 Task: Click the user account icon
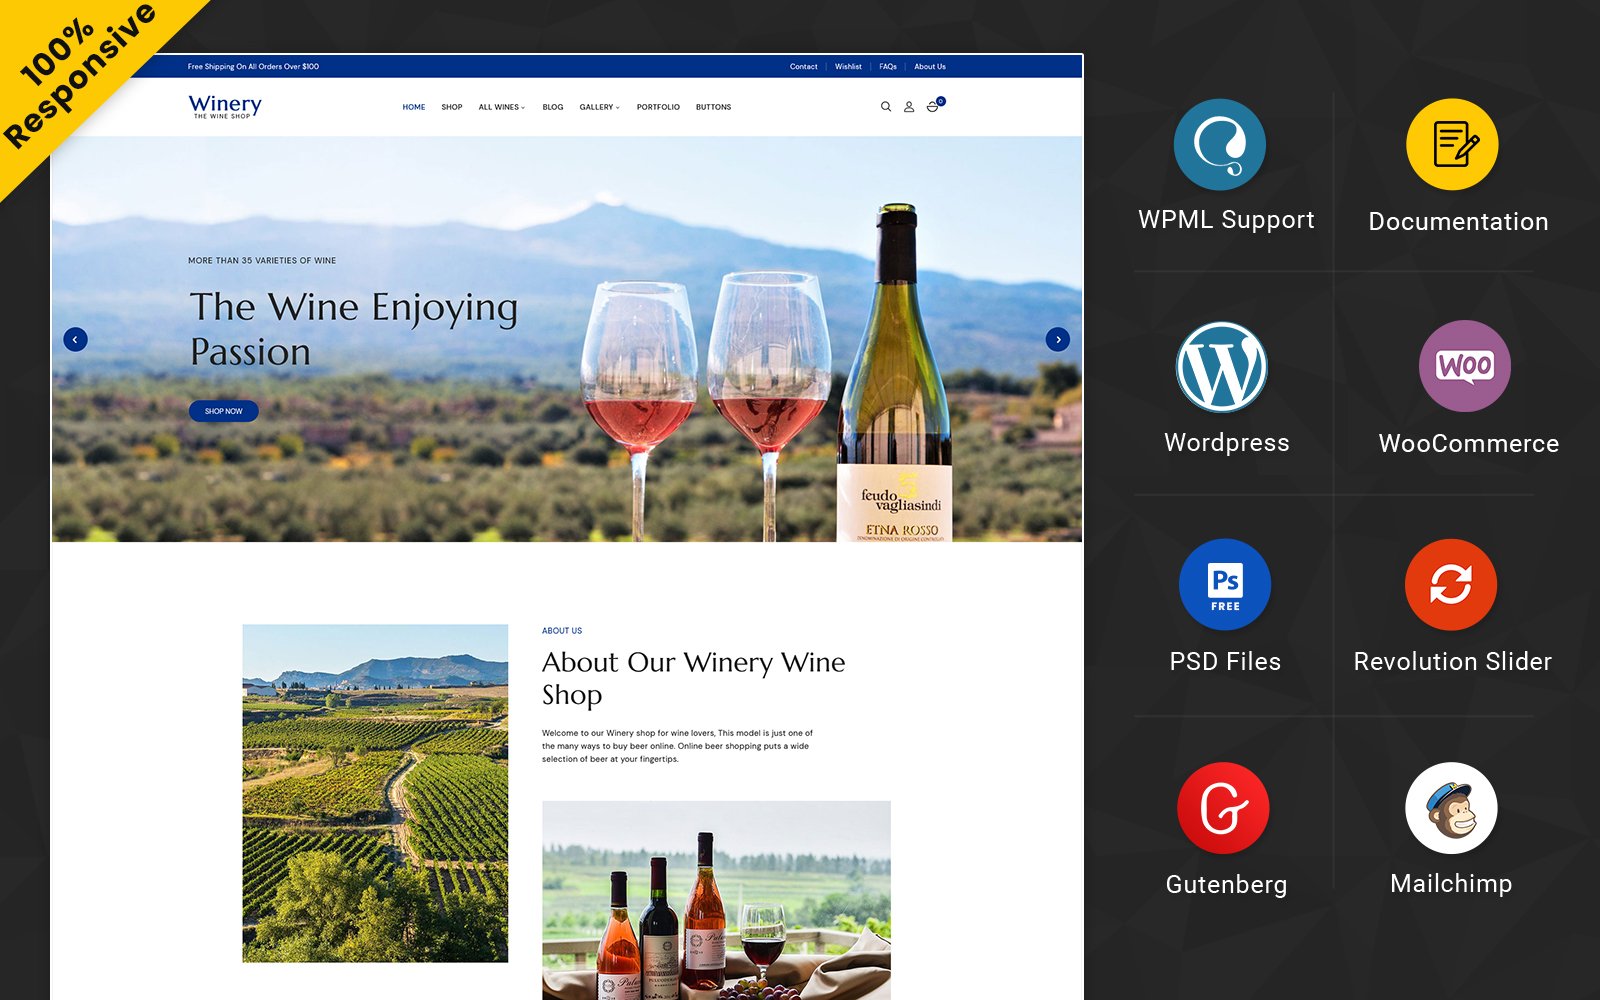point(909,106)
